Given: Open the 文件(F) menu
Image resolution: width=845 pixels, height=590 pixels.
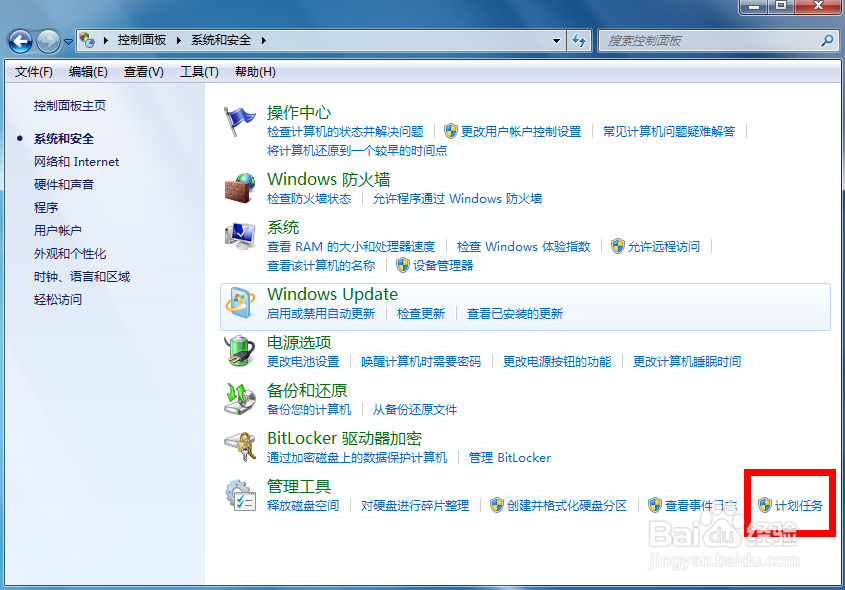Looking at the screenshot, I should click(33, 72).
